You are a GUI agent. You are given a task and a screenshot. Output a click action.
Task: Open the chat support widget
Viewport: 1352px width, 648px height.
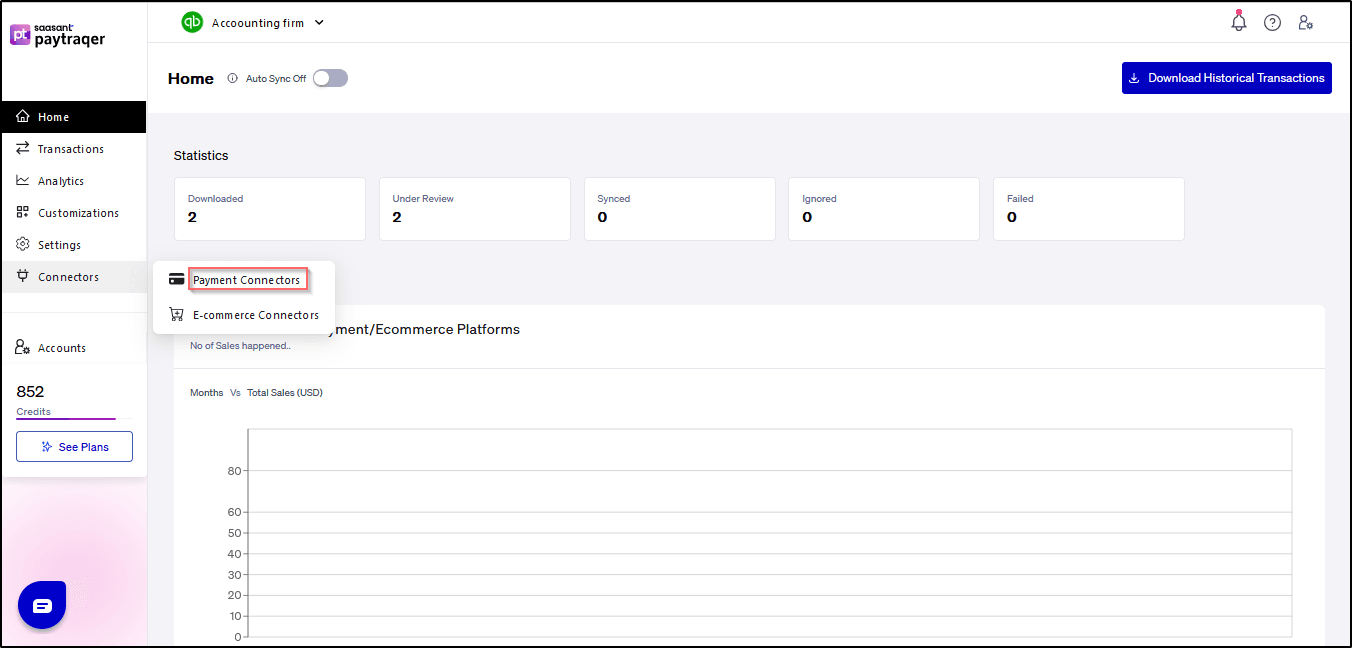click(42, 605)
